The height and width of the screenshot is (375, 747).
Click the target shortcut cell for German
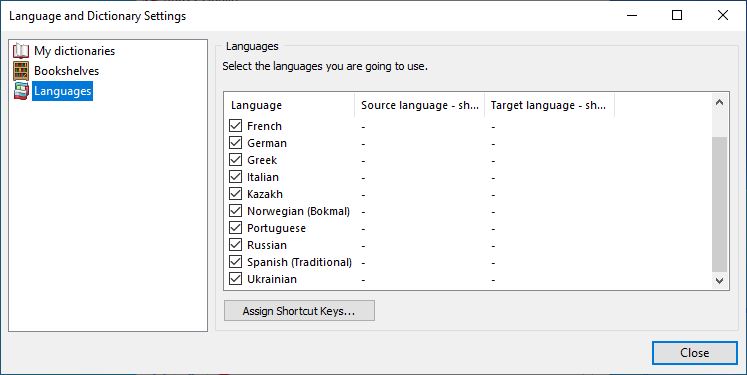pos(549,143)
